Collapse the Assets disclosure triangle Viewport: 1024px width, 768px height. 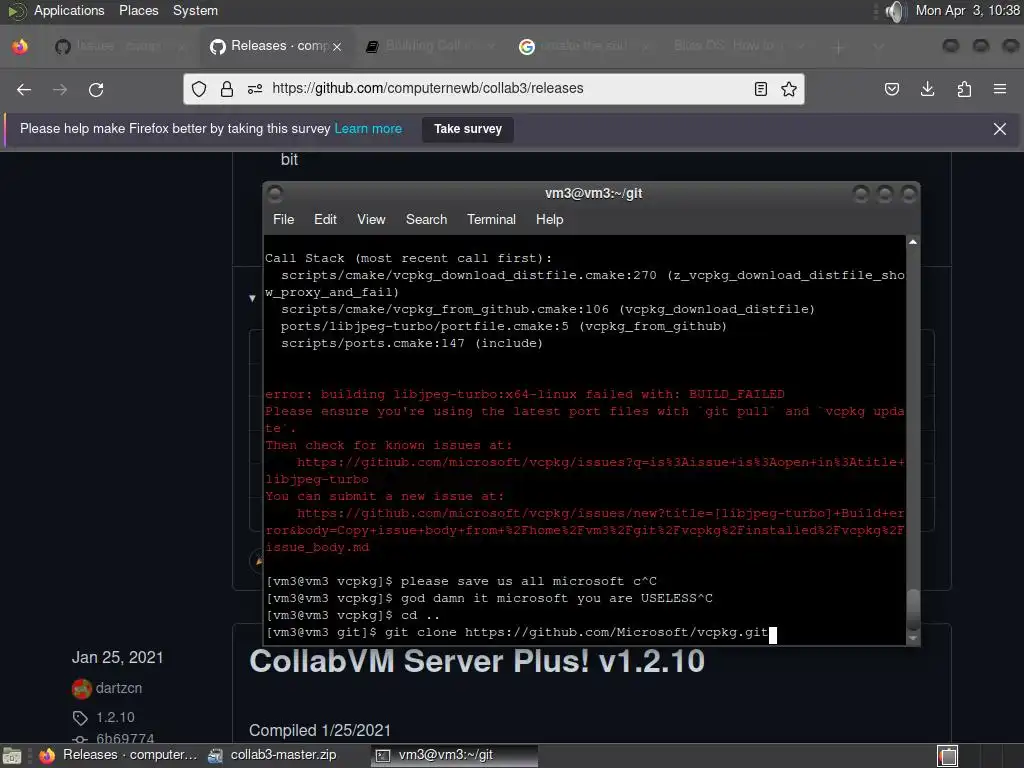click(x=252, y=298)
